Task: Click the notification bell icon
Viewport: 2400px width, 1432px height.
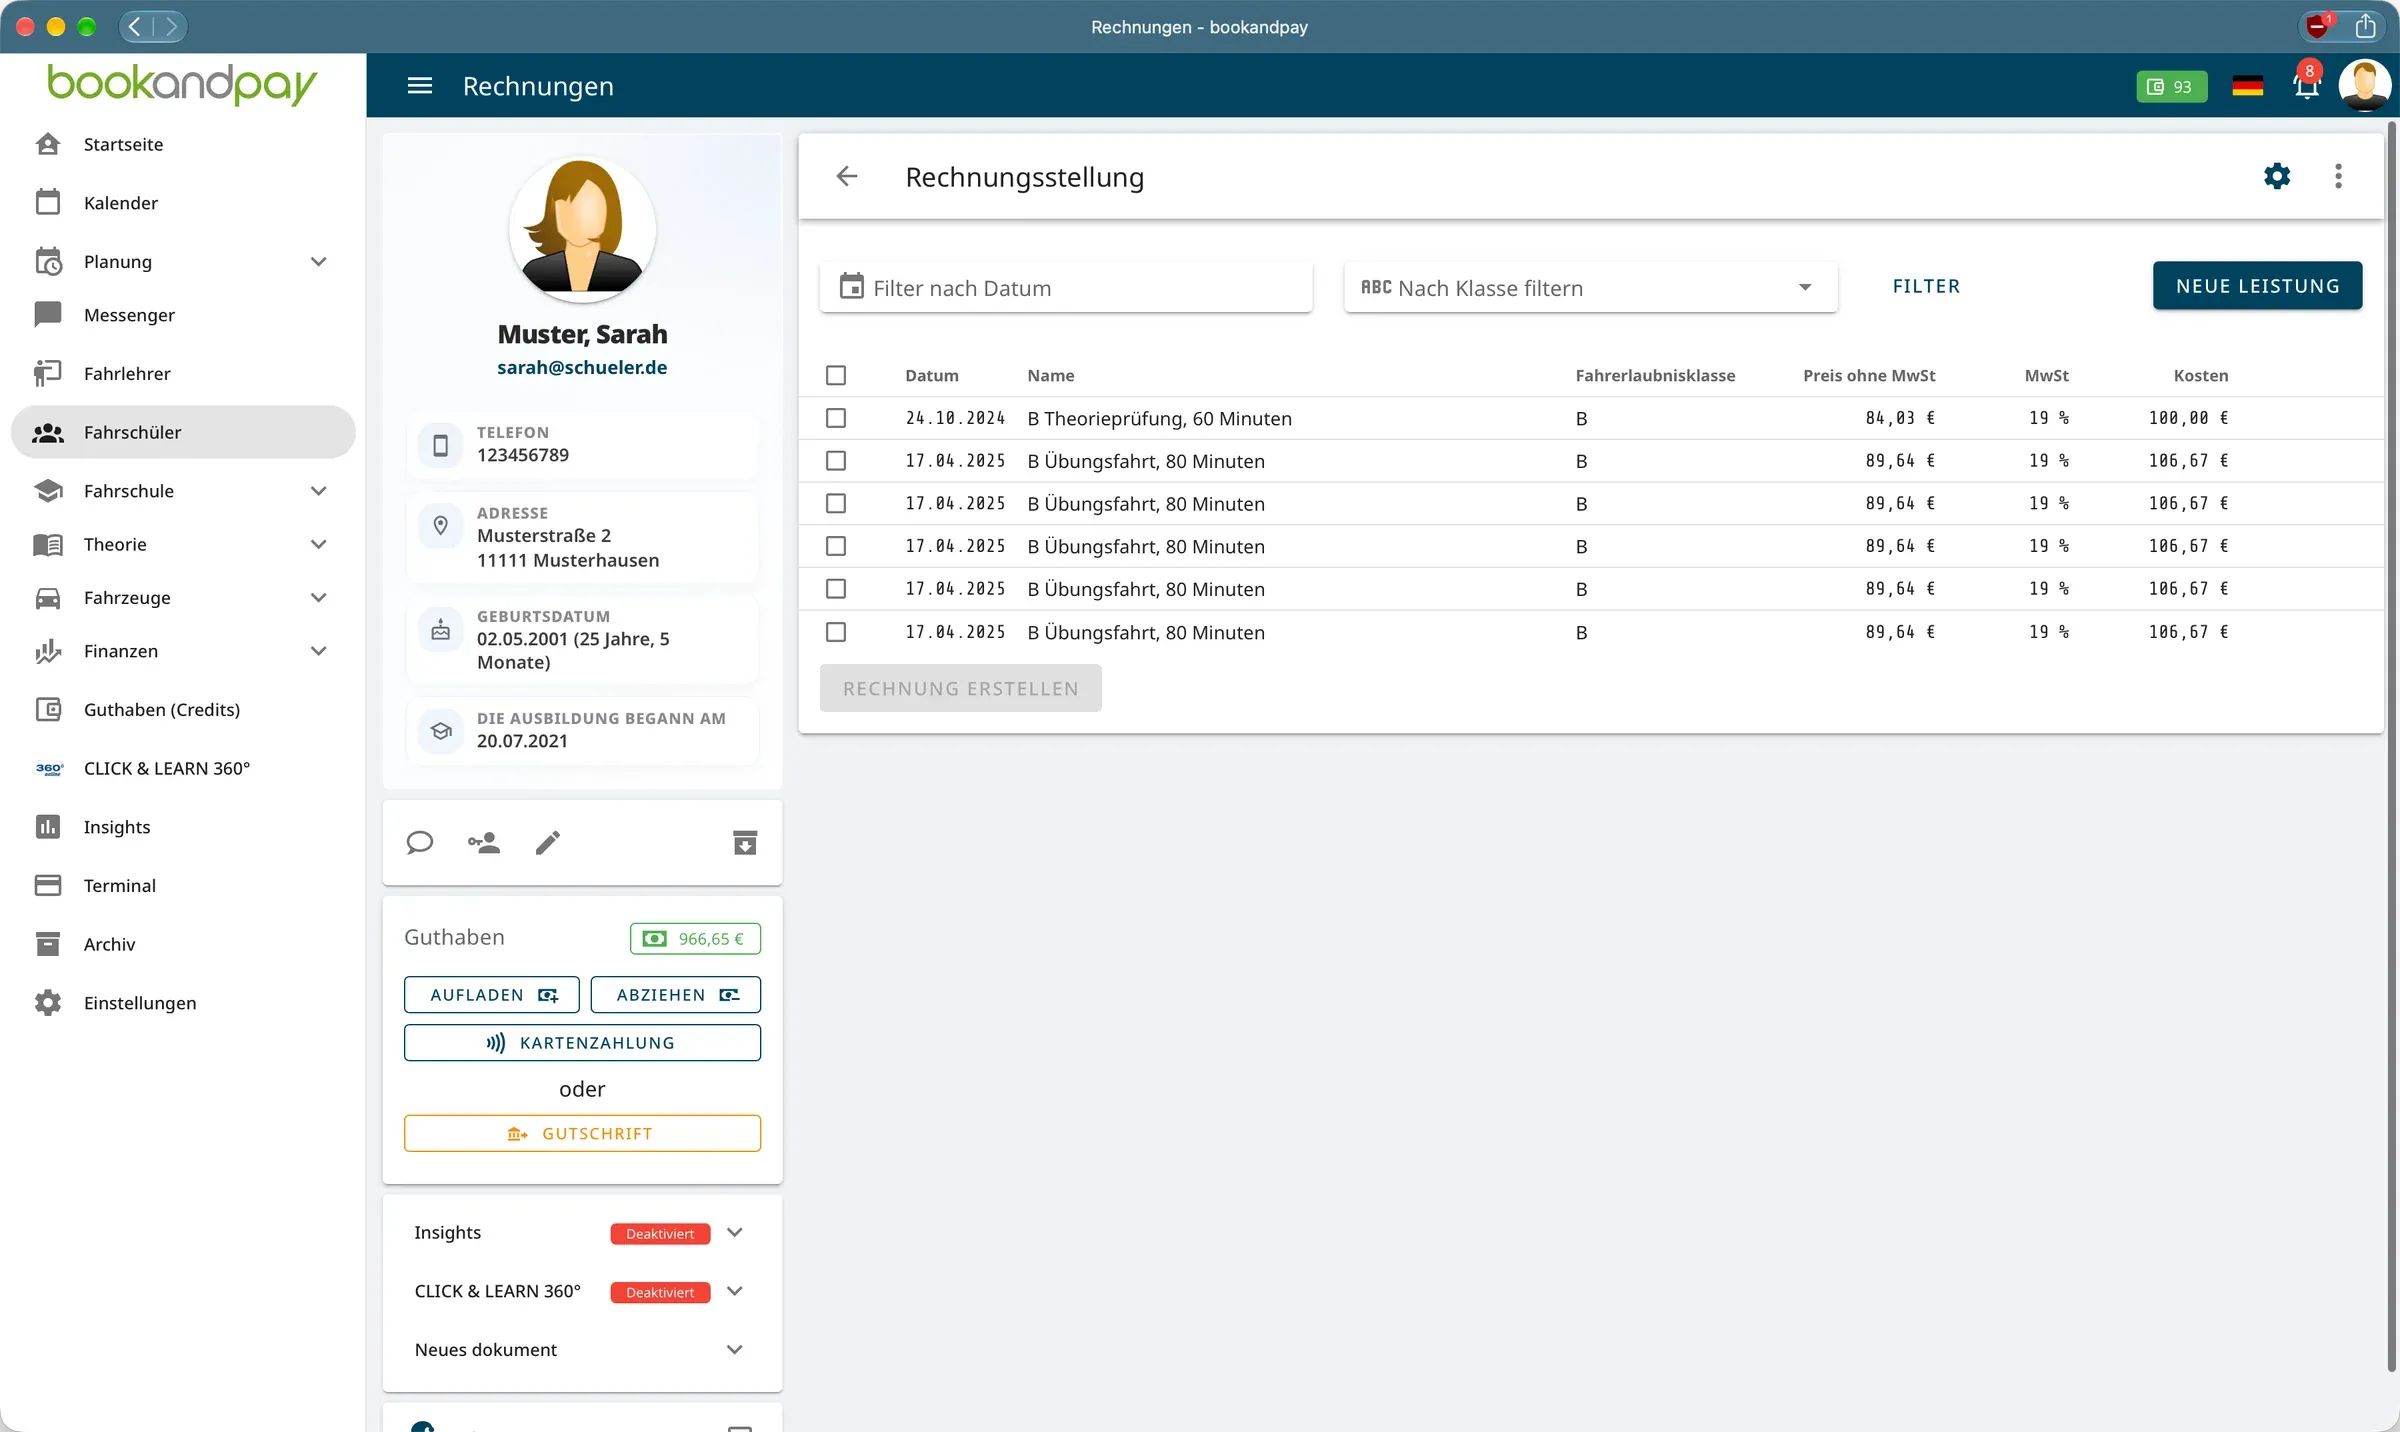Action: tap(2307, 86)
